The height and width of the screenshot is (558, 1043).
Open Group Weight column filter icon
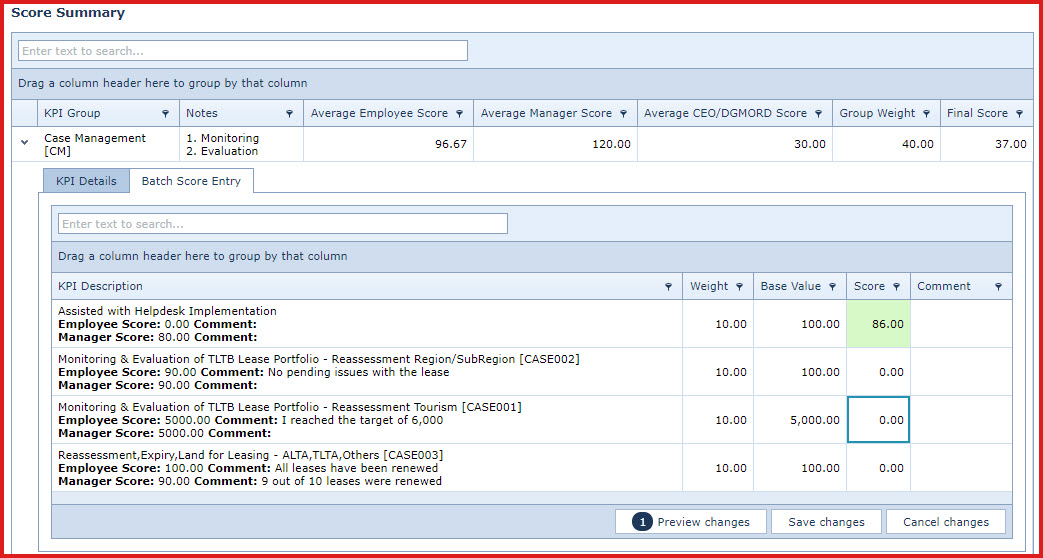(x=927, y=114)
